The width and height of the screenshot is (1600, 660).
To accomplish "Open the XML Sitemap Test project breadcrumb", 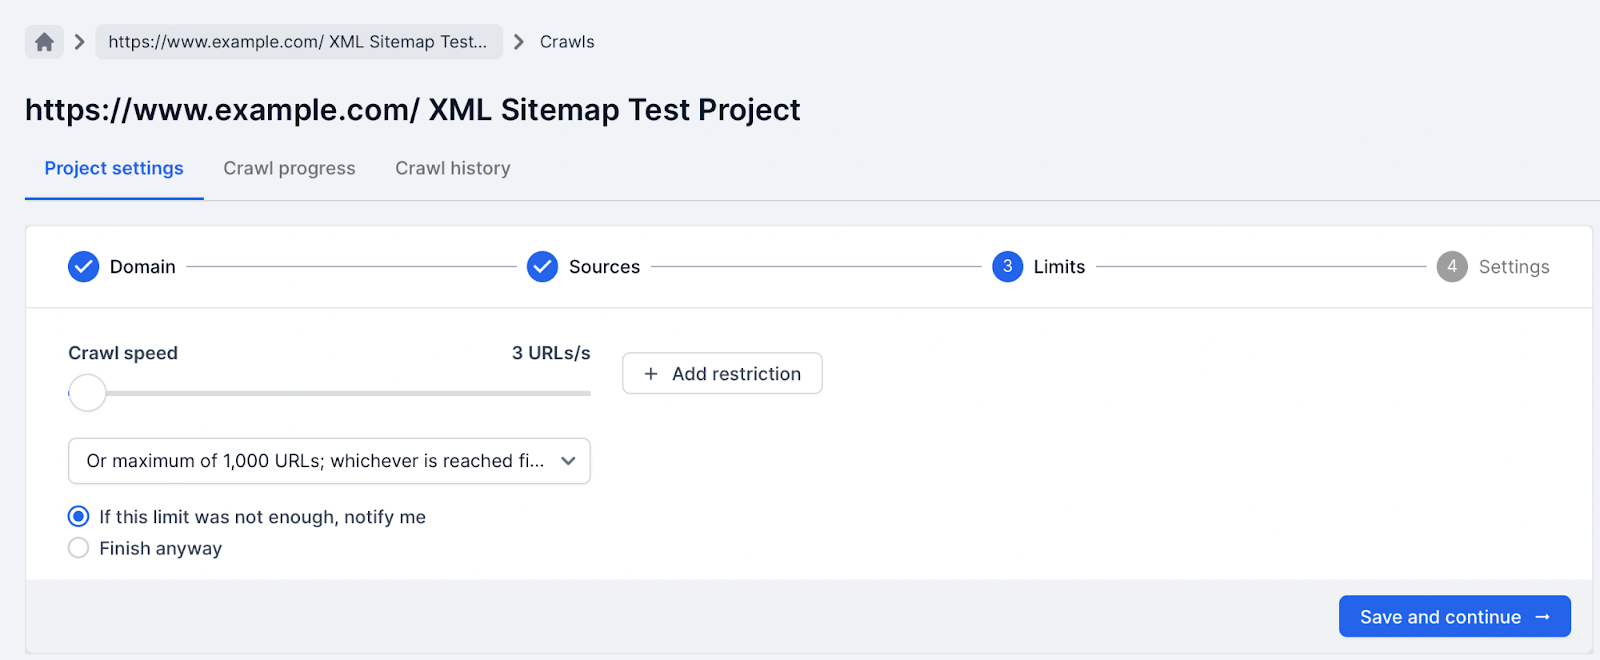I will point(298,42).
